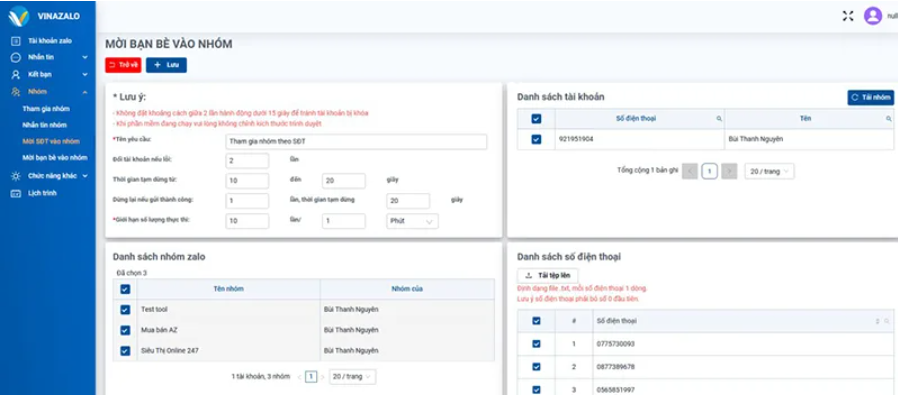Expand the Kết bạn submenu arrow
898x395 pixels.
[85, 74]
